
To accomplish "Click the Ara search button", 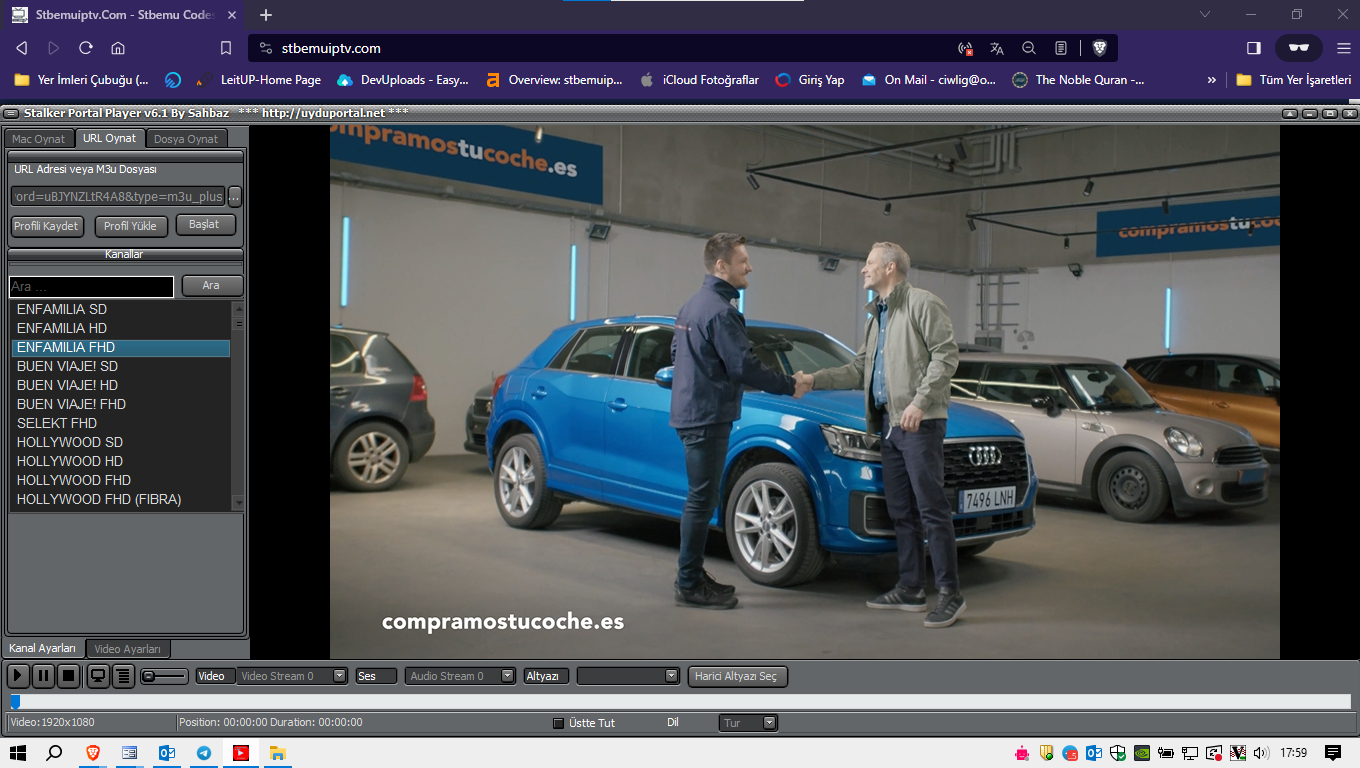I will [x=212, y=285].
